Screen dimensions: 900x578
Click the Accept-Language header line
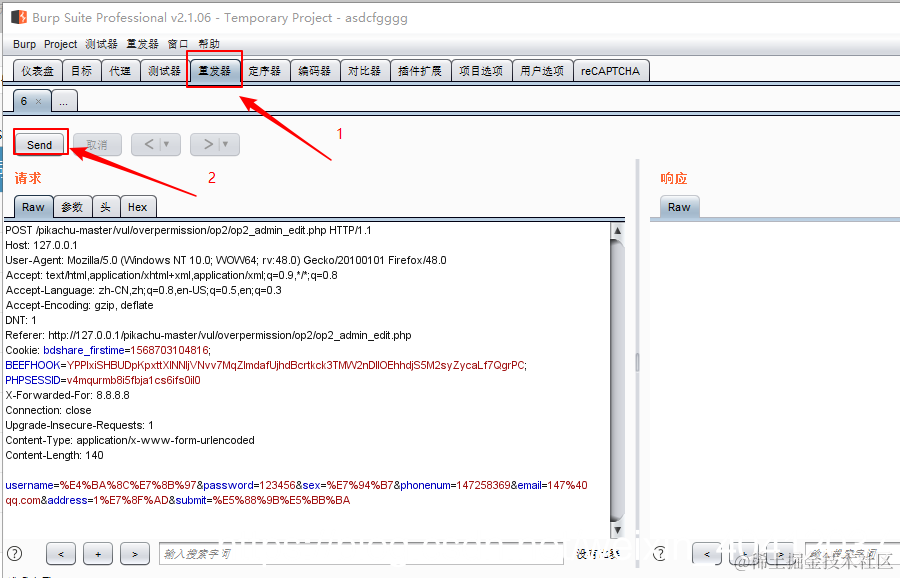point(143,290)
